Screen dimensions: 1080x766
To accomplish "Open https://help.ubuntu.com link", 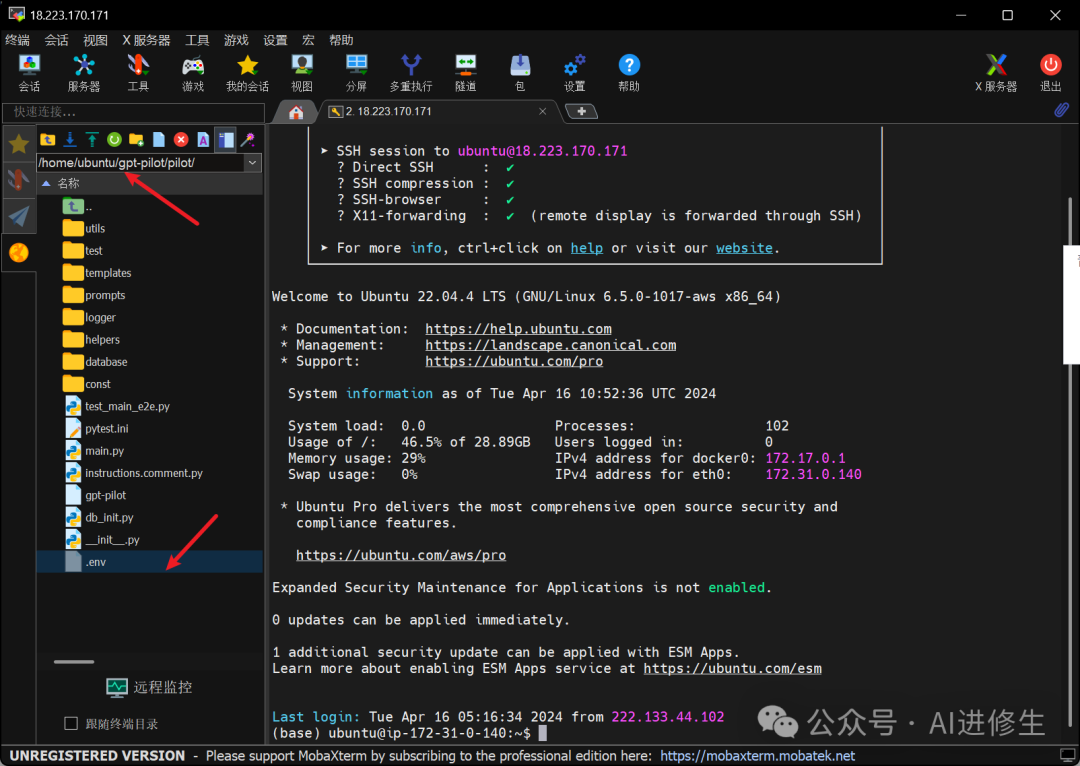I will [x=518, y=329].
